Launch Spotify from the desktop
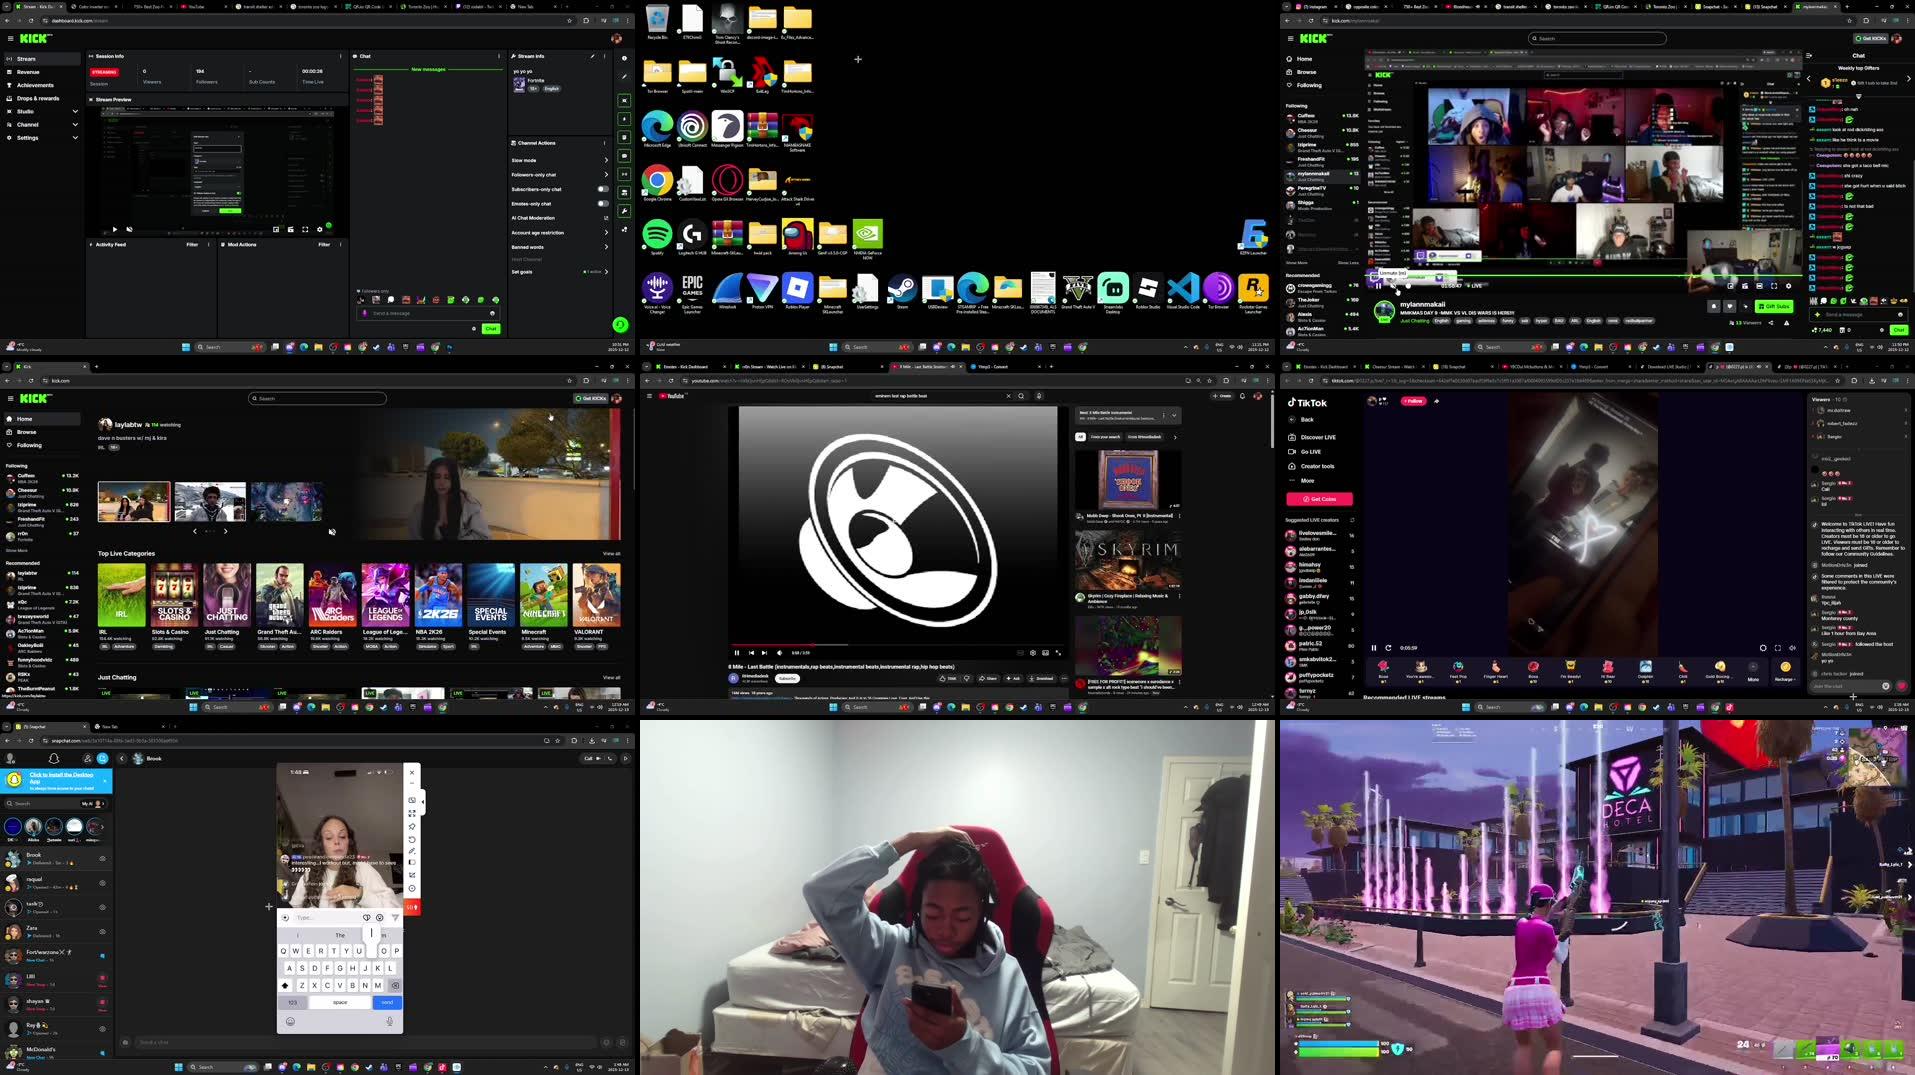 pos(657,232)
